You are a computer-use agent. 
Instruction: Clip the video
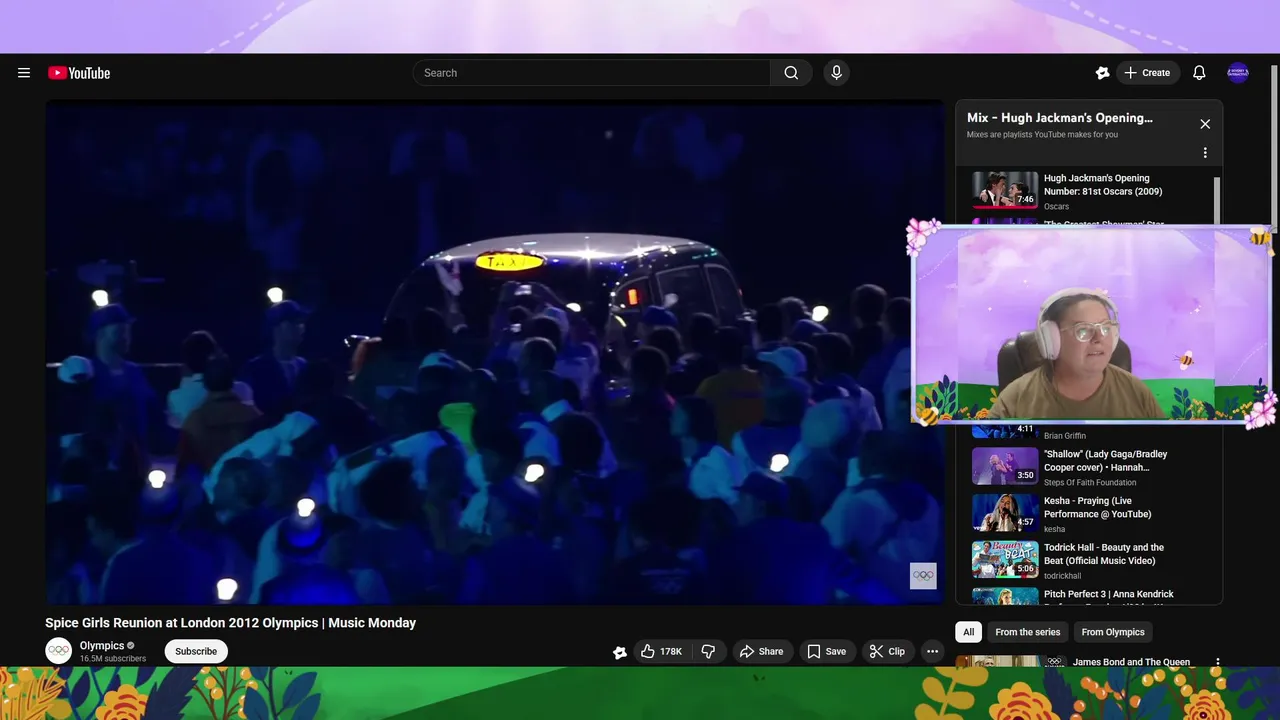click(887, 651)
